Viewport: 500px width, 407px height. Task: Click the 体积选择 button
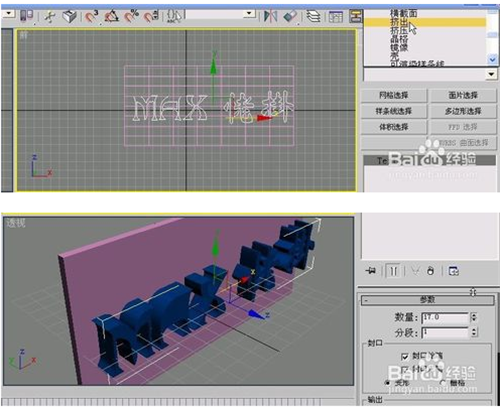click(394, 127)
